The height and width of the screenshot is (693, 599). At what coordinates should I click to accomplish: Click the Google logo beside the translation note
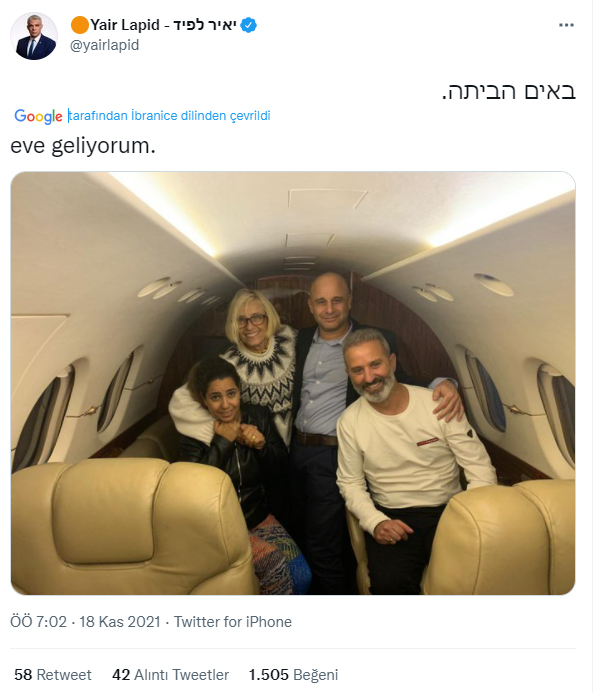point(38,116)
